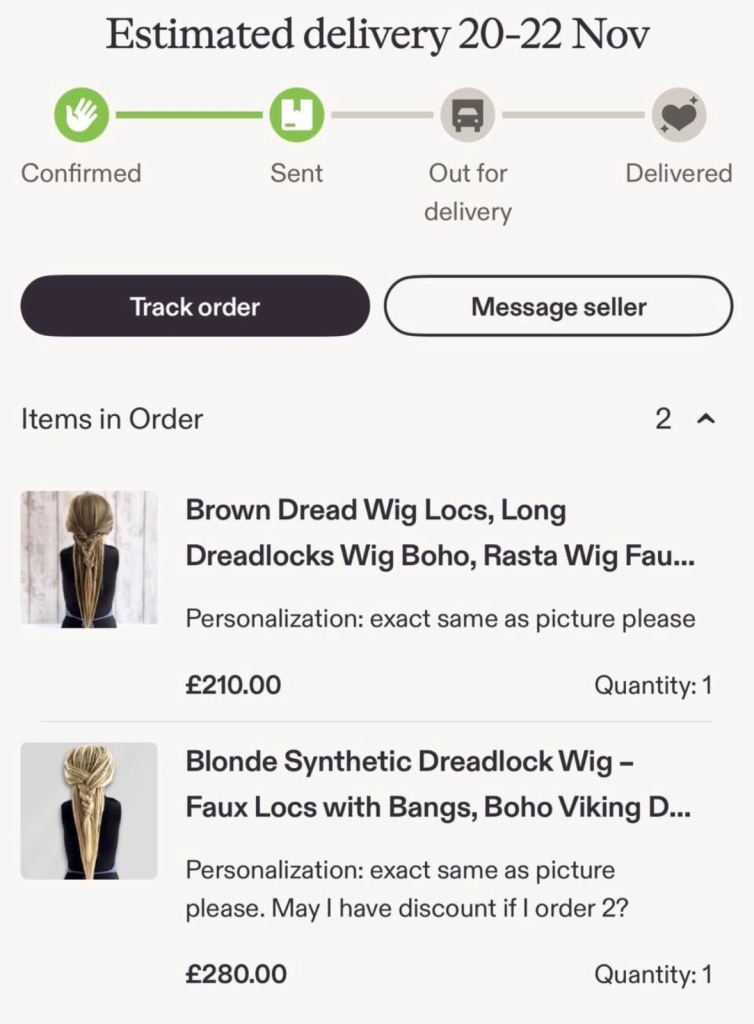Image resolution: width=754 pixels, height=1024 pixels.
Task: Click the green progress bar between Confirmed and Sent
Action: tap(189, 115)
